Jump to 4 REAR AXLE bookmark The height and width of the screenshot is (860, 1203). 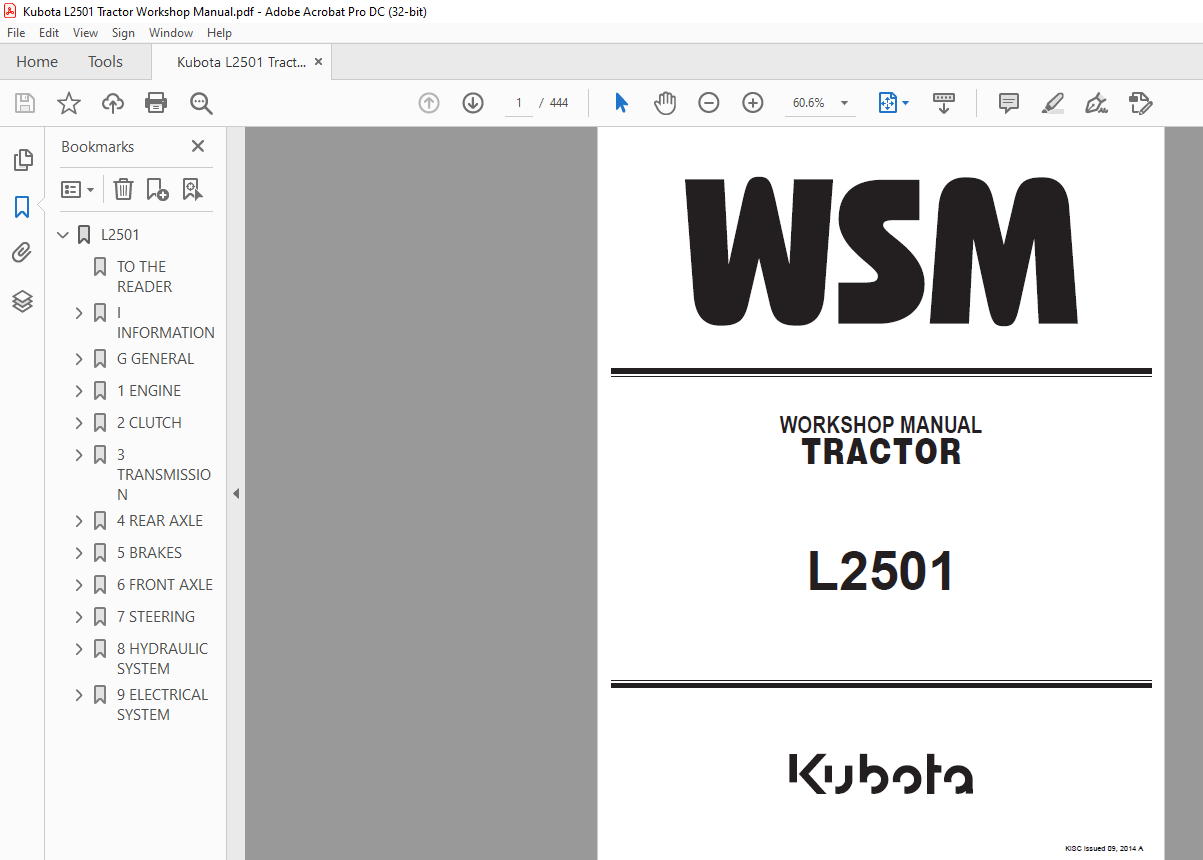tap(160, 521)
